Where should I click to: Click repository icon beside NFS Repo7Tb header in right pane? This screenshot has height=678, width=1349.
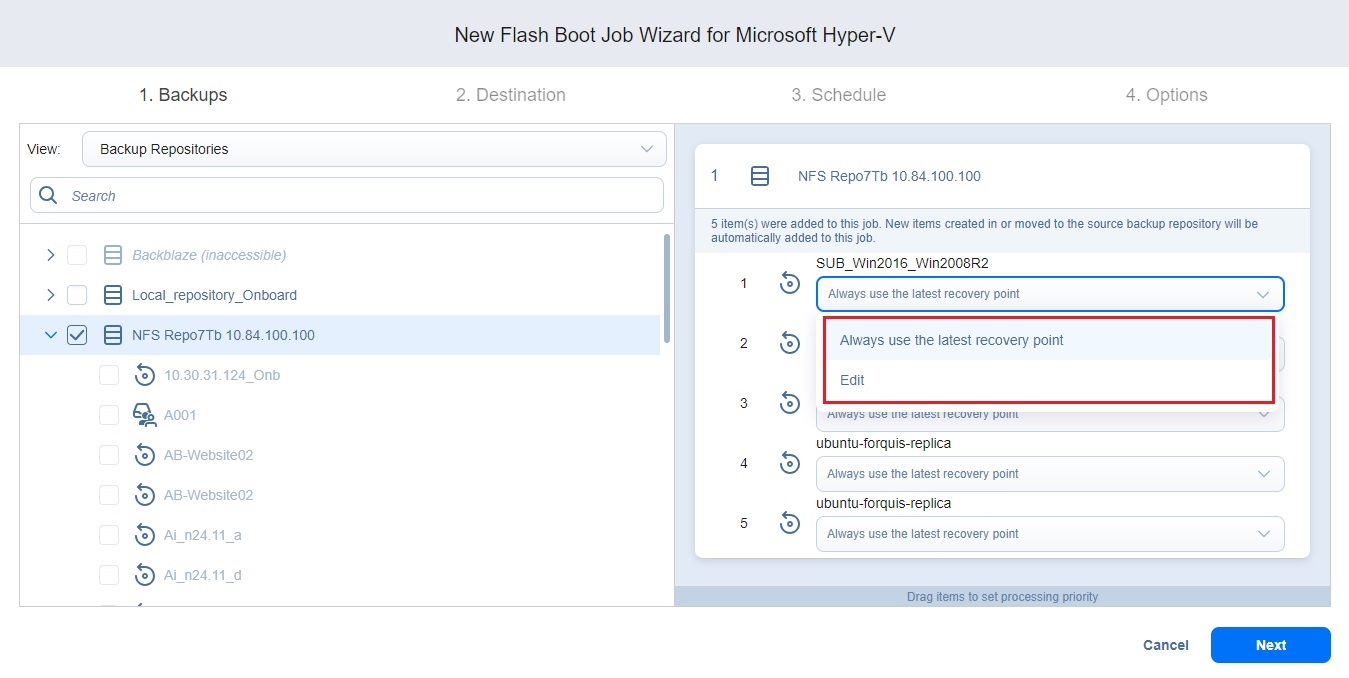760,176
